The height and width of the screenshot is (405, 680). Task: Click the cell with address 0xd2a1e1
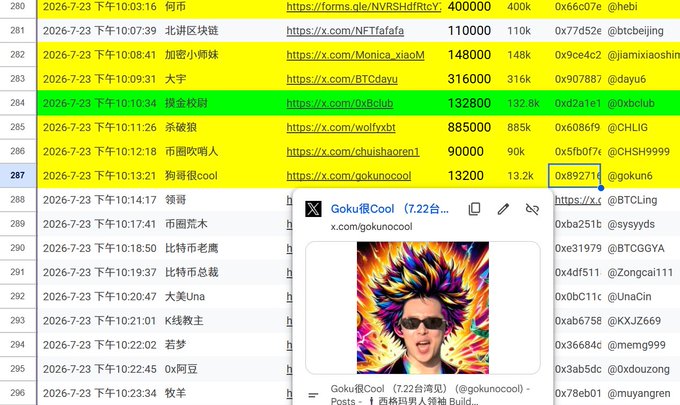pyautogui.click(x=578, y=103)
